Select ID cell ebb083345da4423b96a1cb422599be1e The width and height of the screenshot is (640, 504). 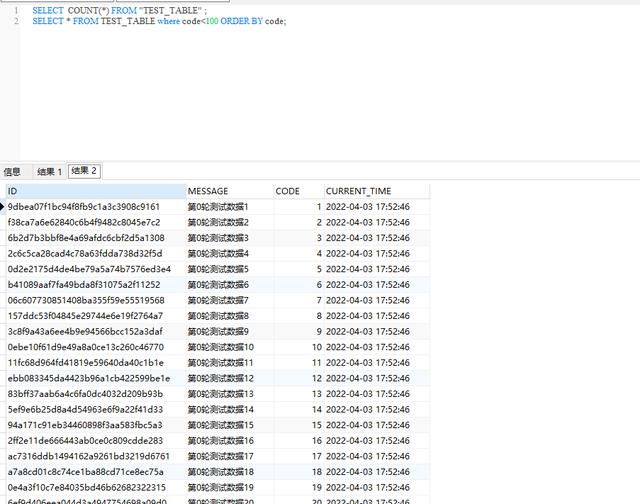point(96,378)
